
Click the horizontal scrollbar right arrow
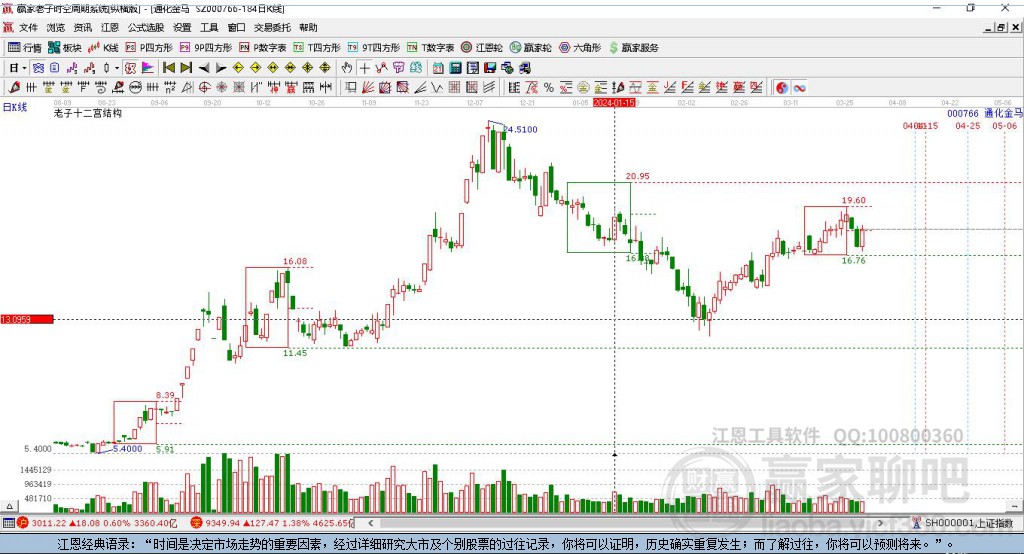pyautogui.click(x=880, y=523)
